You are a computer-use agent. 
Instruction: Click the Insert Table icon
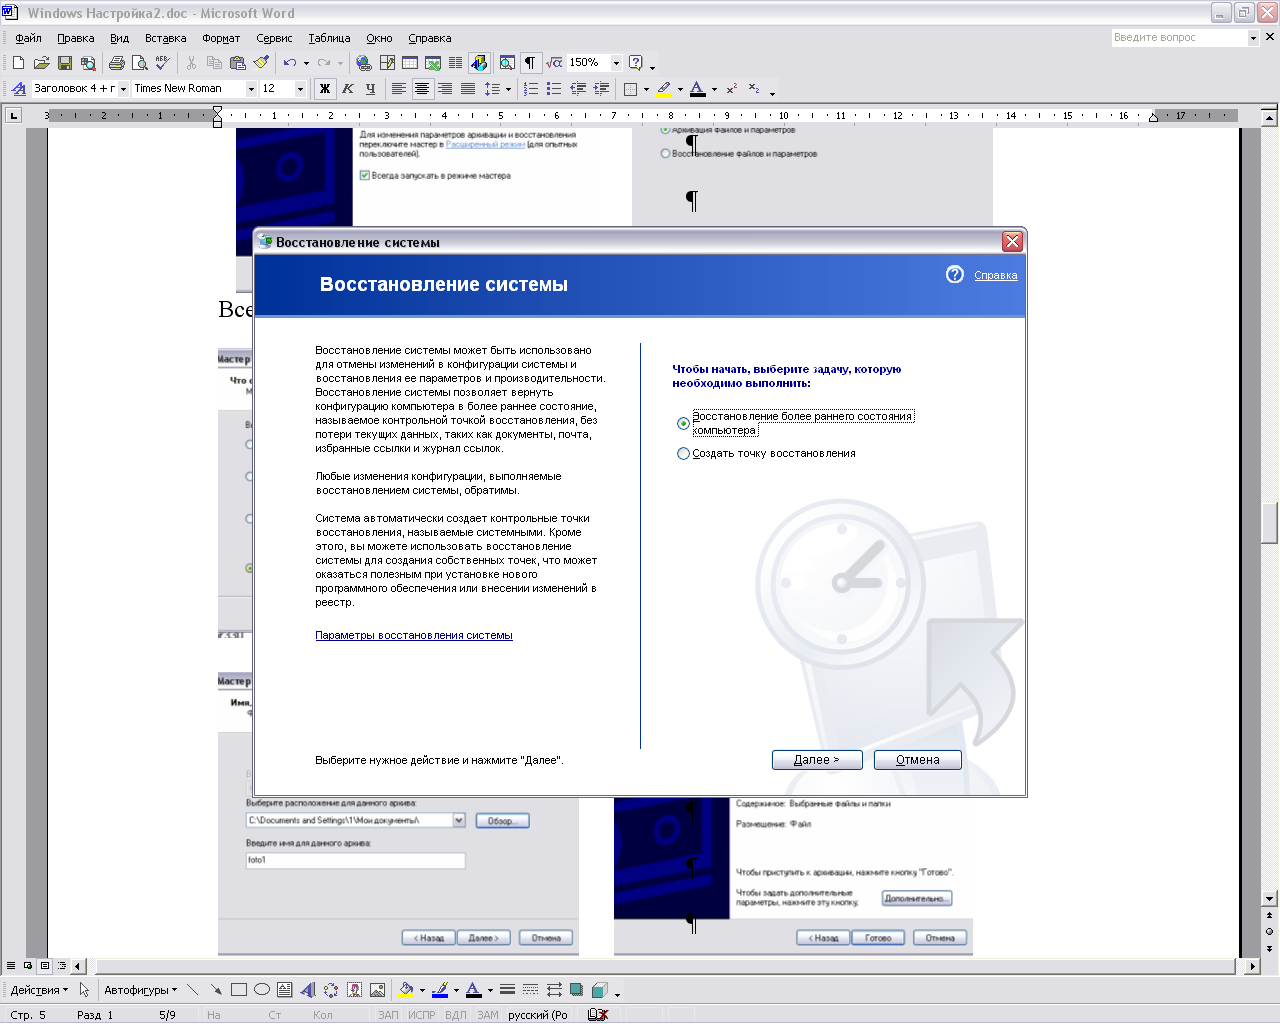410,63
